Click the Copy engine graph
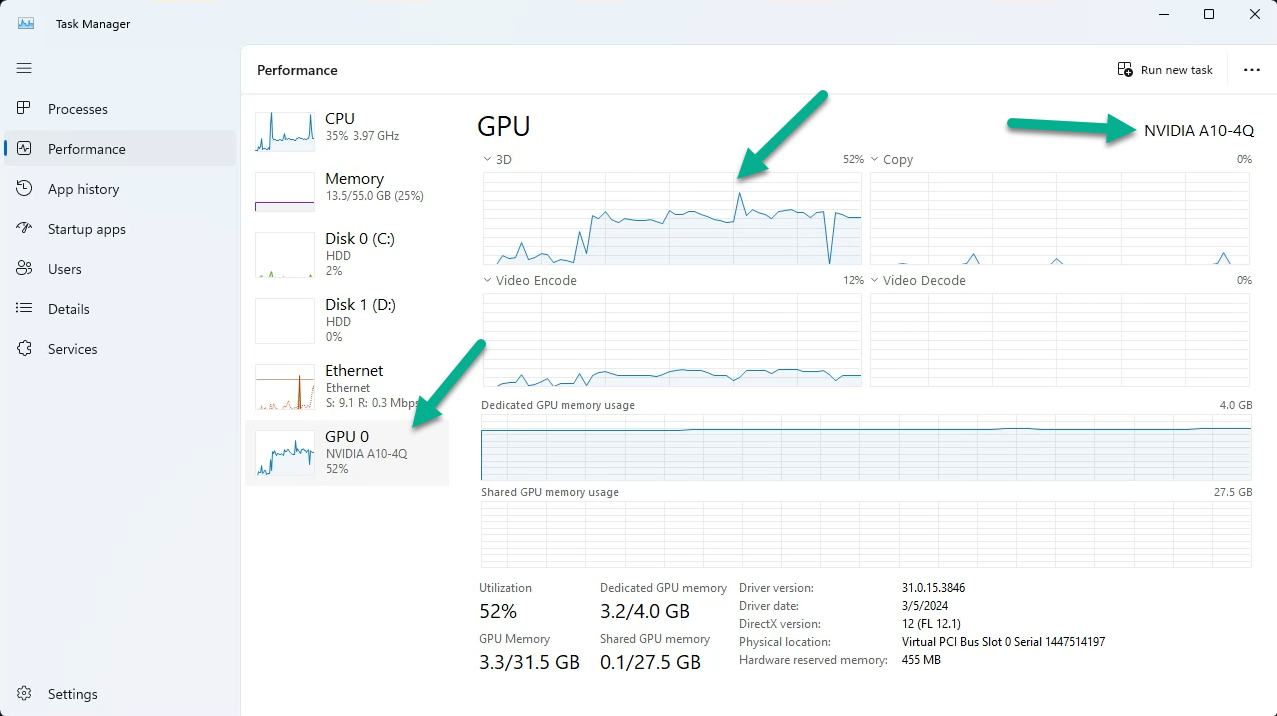Viewport: 1277px width, 716px height. [x=1060, y=218]
